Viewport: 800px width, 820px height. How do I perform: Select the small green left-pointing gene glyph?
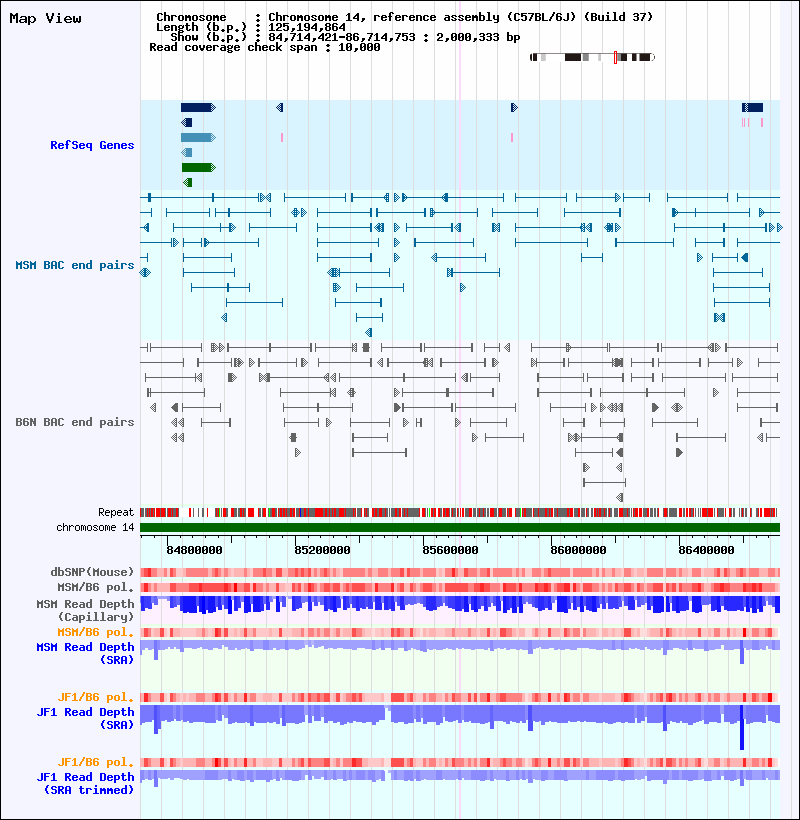188,183
